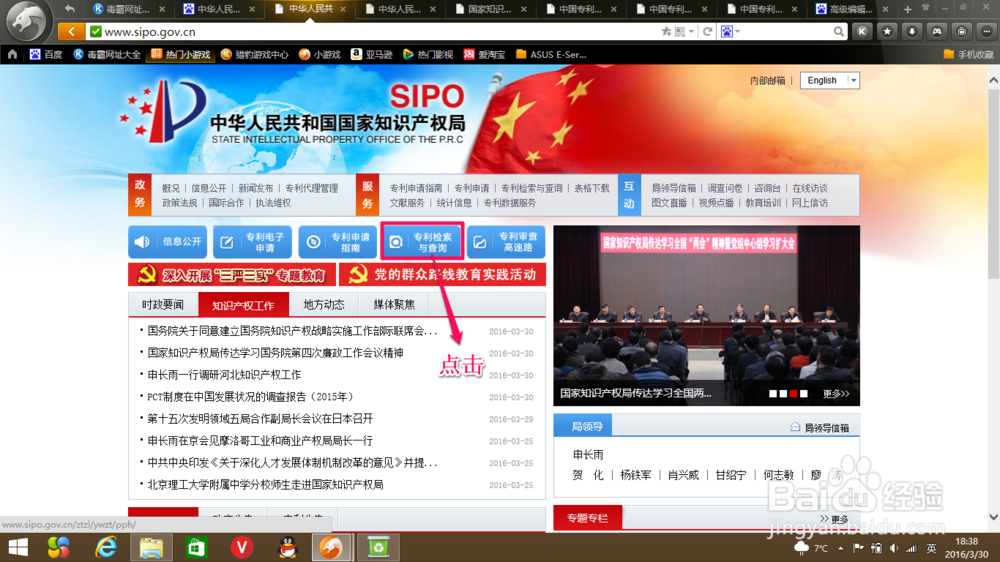Open 专利代理管理 navigation link
The width and height of the screenshot is (1000, 562).
[x=311, y=188]
